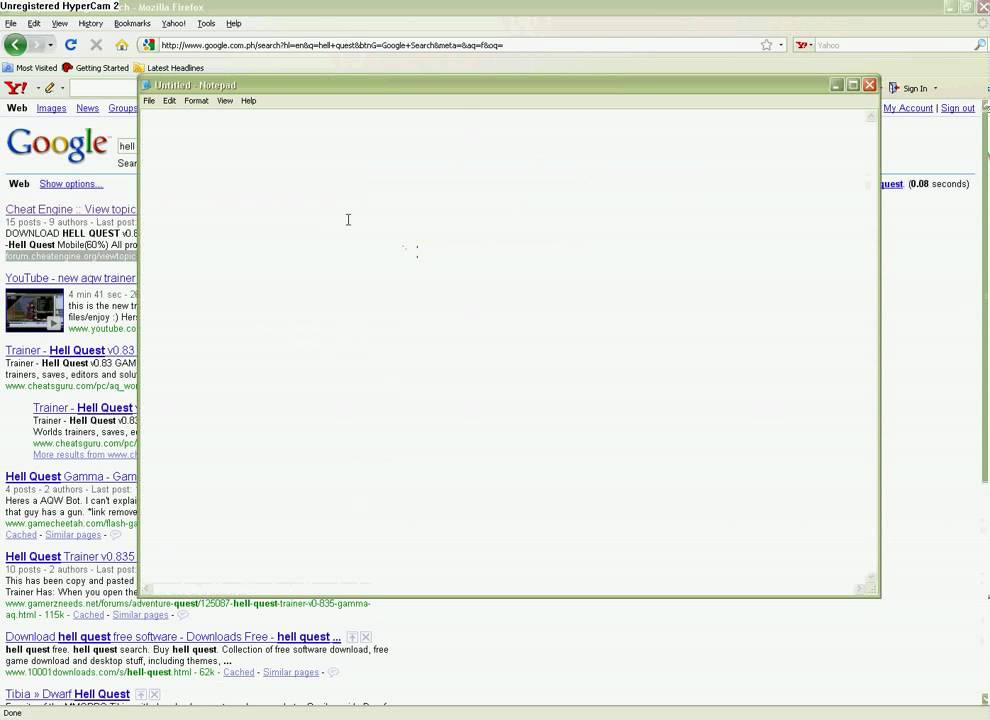Click Notepad's horizontal scrollbar left arrow
Image resolution: width=990 pixels, height=720 pixels.
(146, 589)
